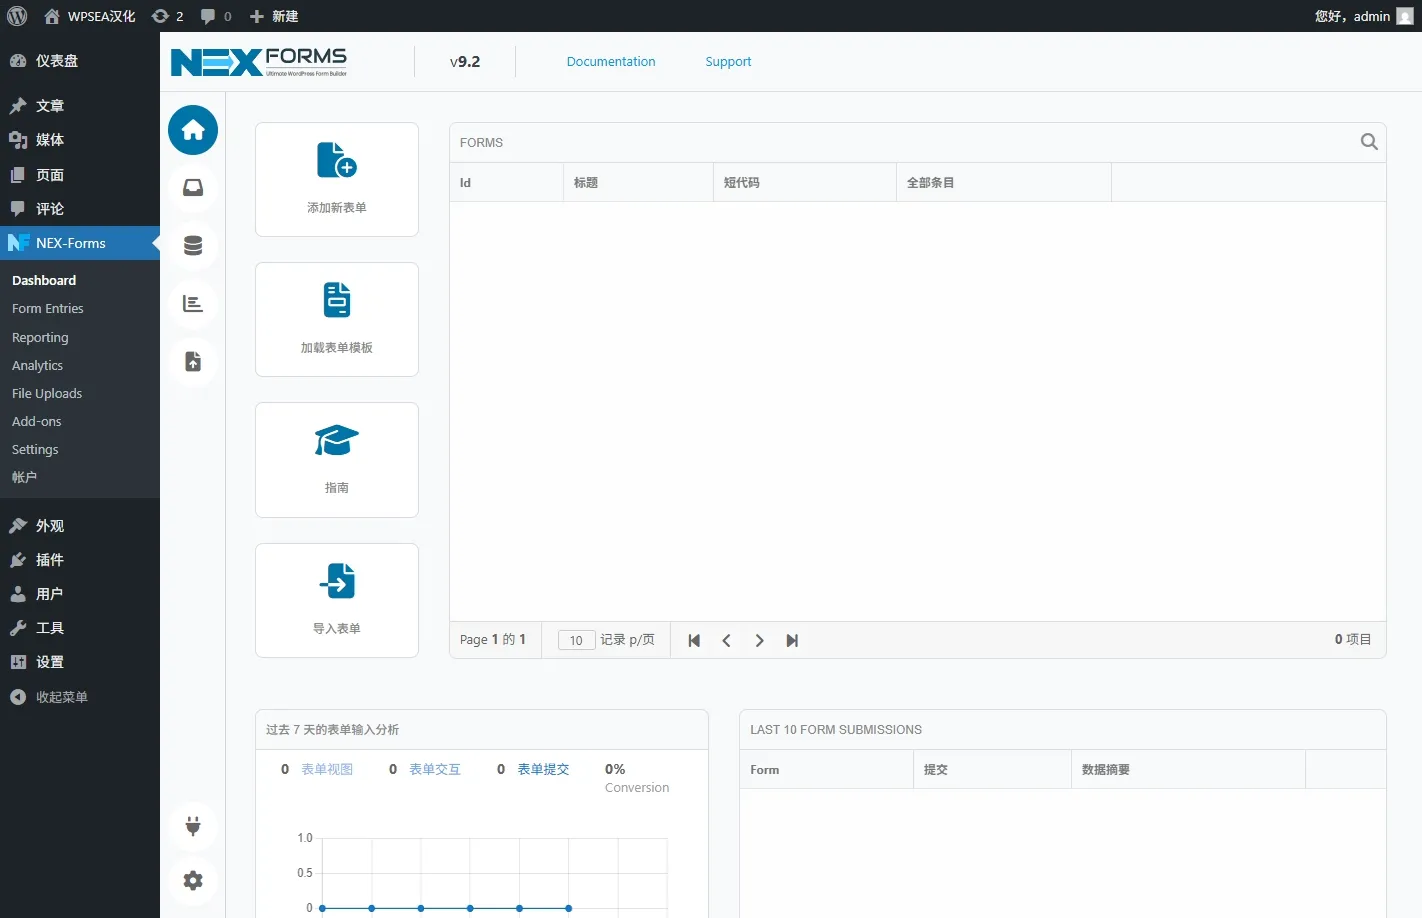Screen dimensions: 1422x918
Task: Click the Support link in header
Action: tap(728, 62)
